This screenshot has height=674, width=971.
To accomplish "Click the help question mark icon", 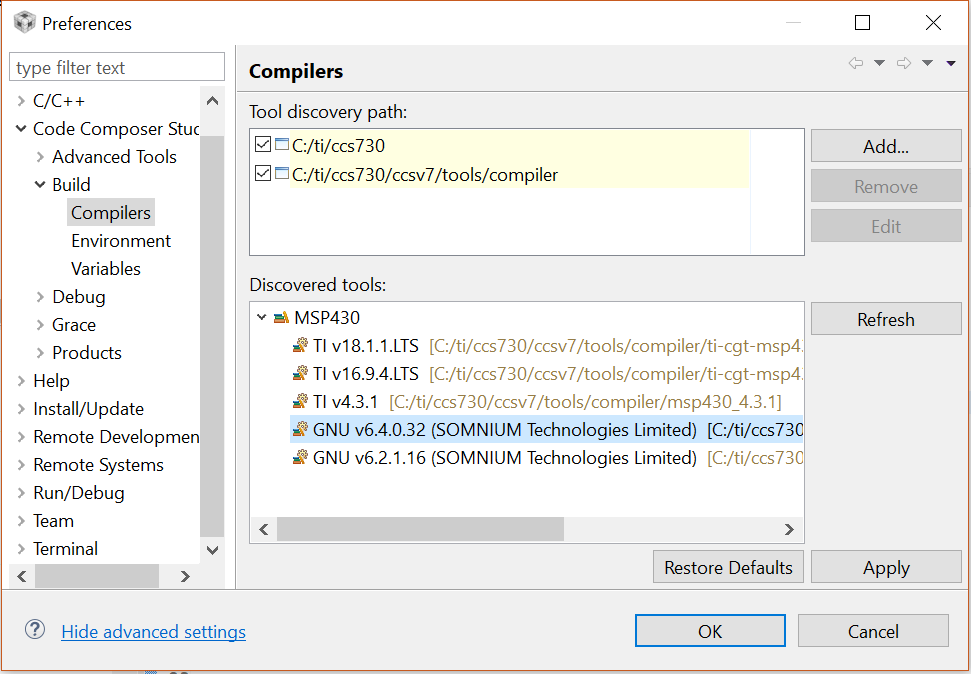I will point(35,630).
